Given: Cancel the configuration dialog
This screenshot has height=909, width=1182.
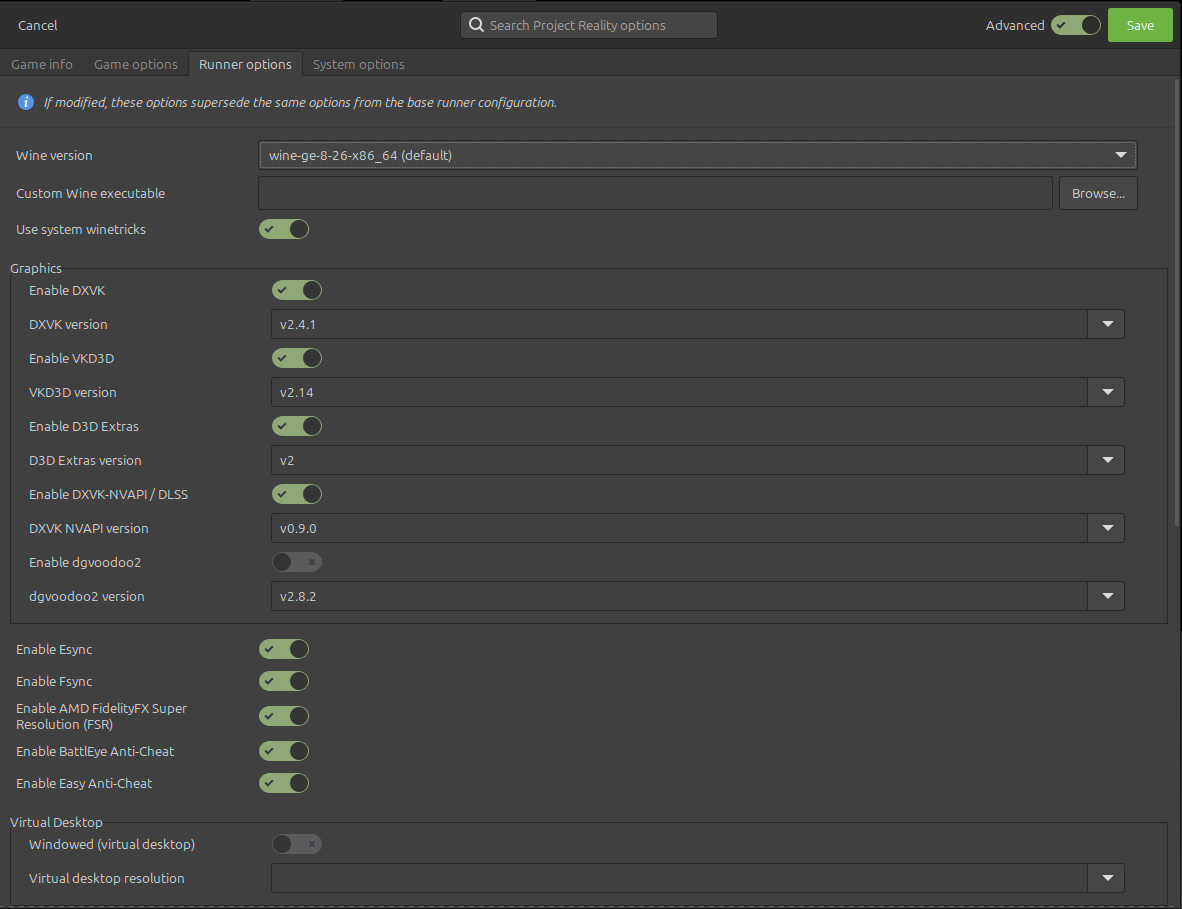Looking at the screenshot, I should [x=38, y=25].
